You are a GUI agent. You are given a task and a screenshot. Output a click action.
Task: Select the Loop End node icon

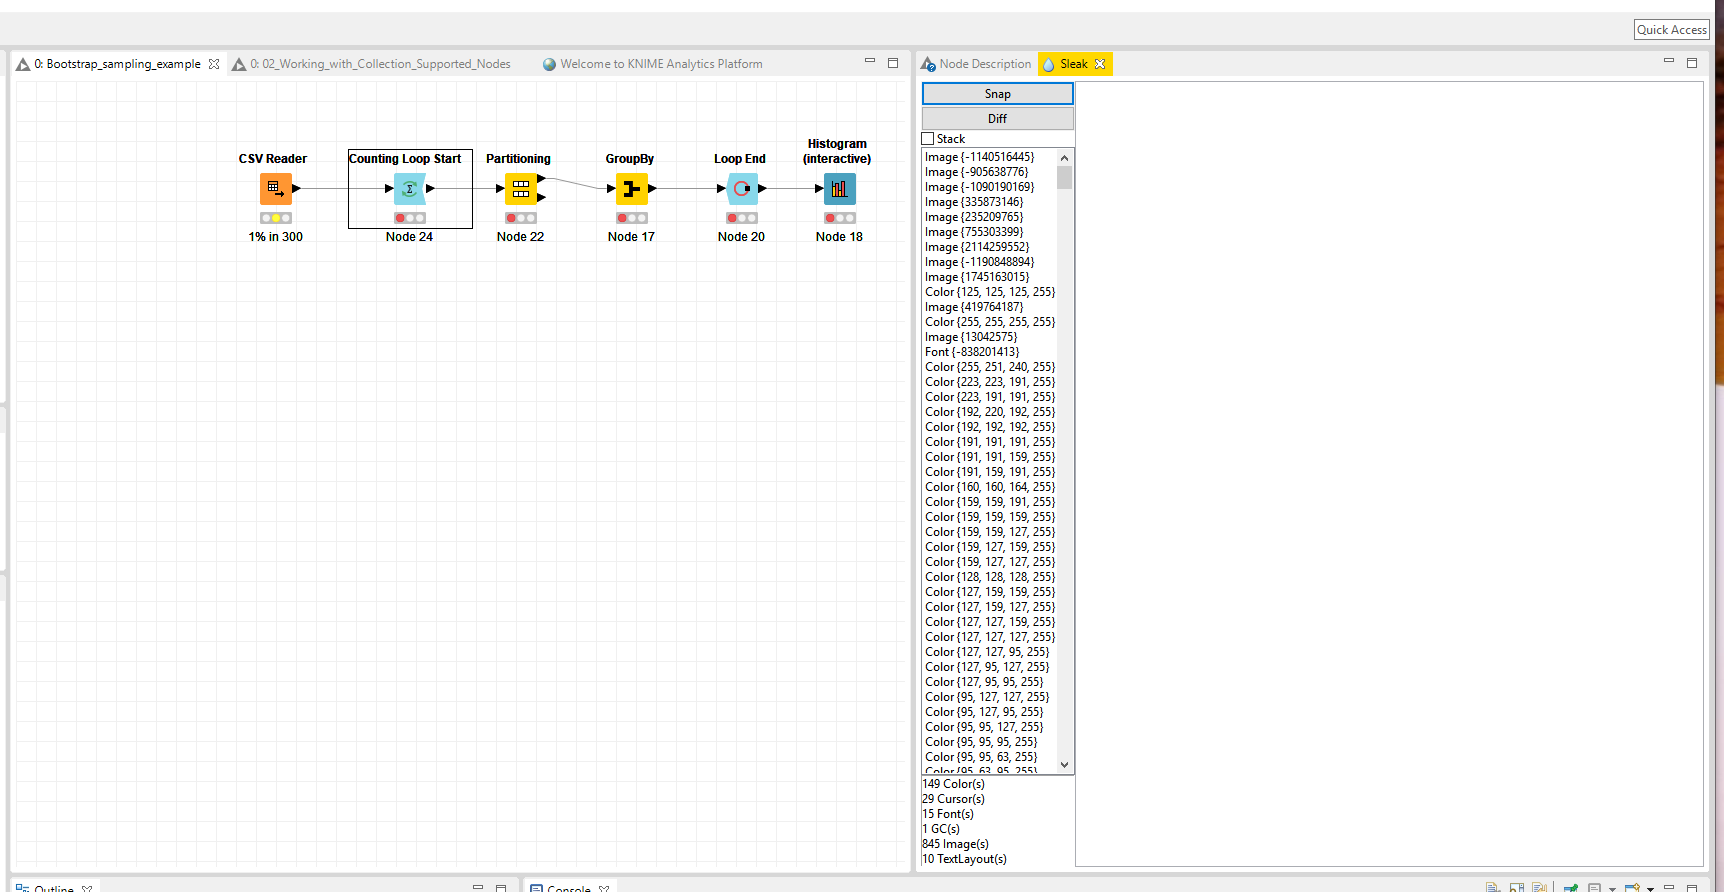tap(741, 188)
